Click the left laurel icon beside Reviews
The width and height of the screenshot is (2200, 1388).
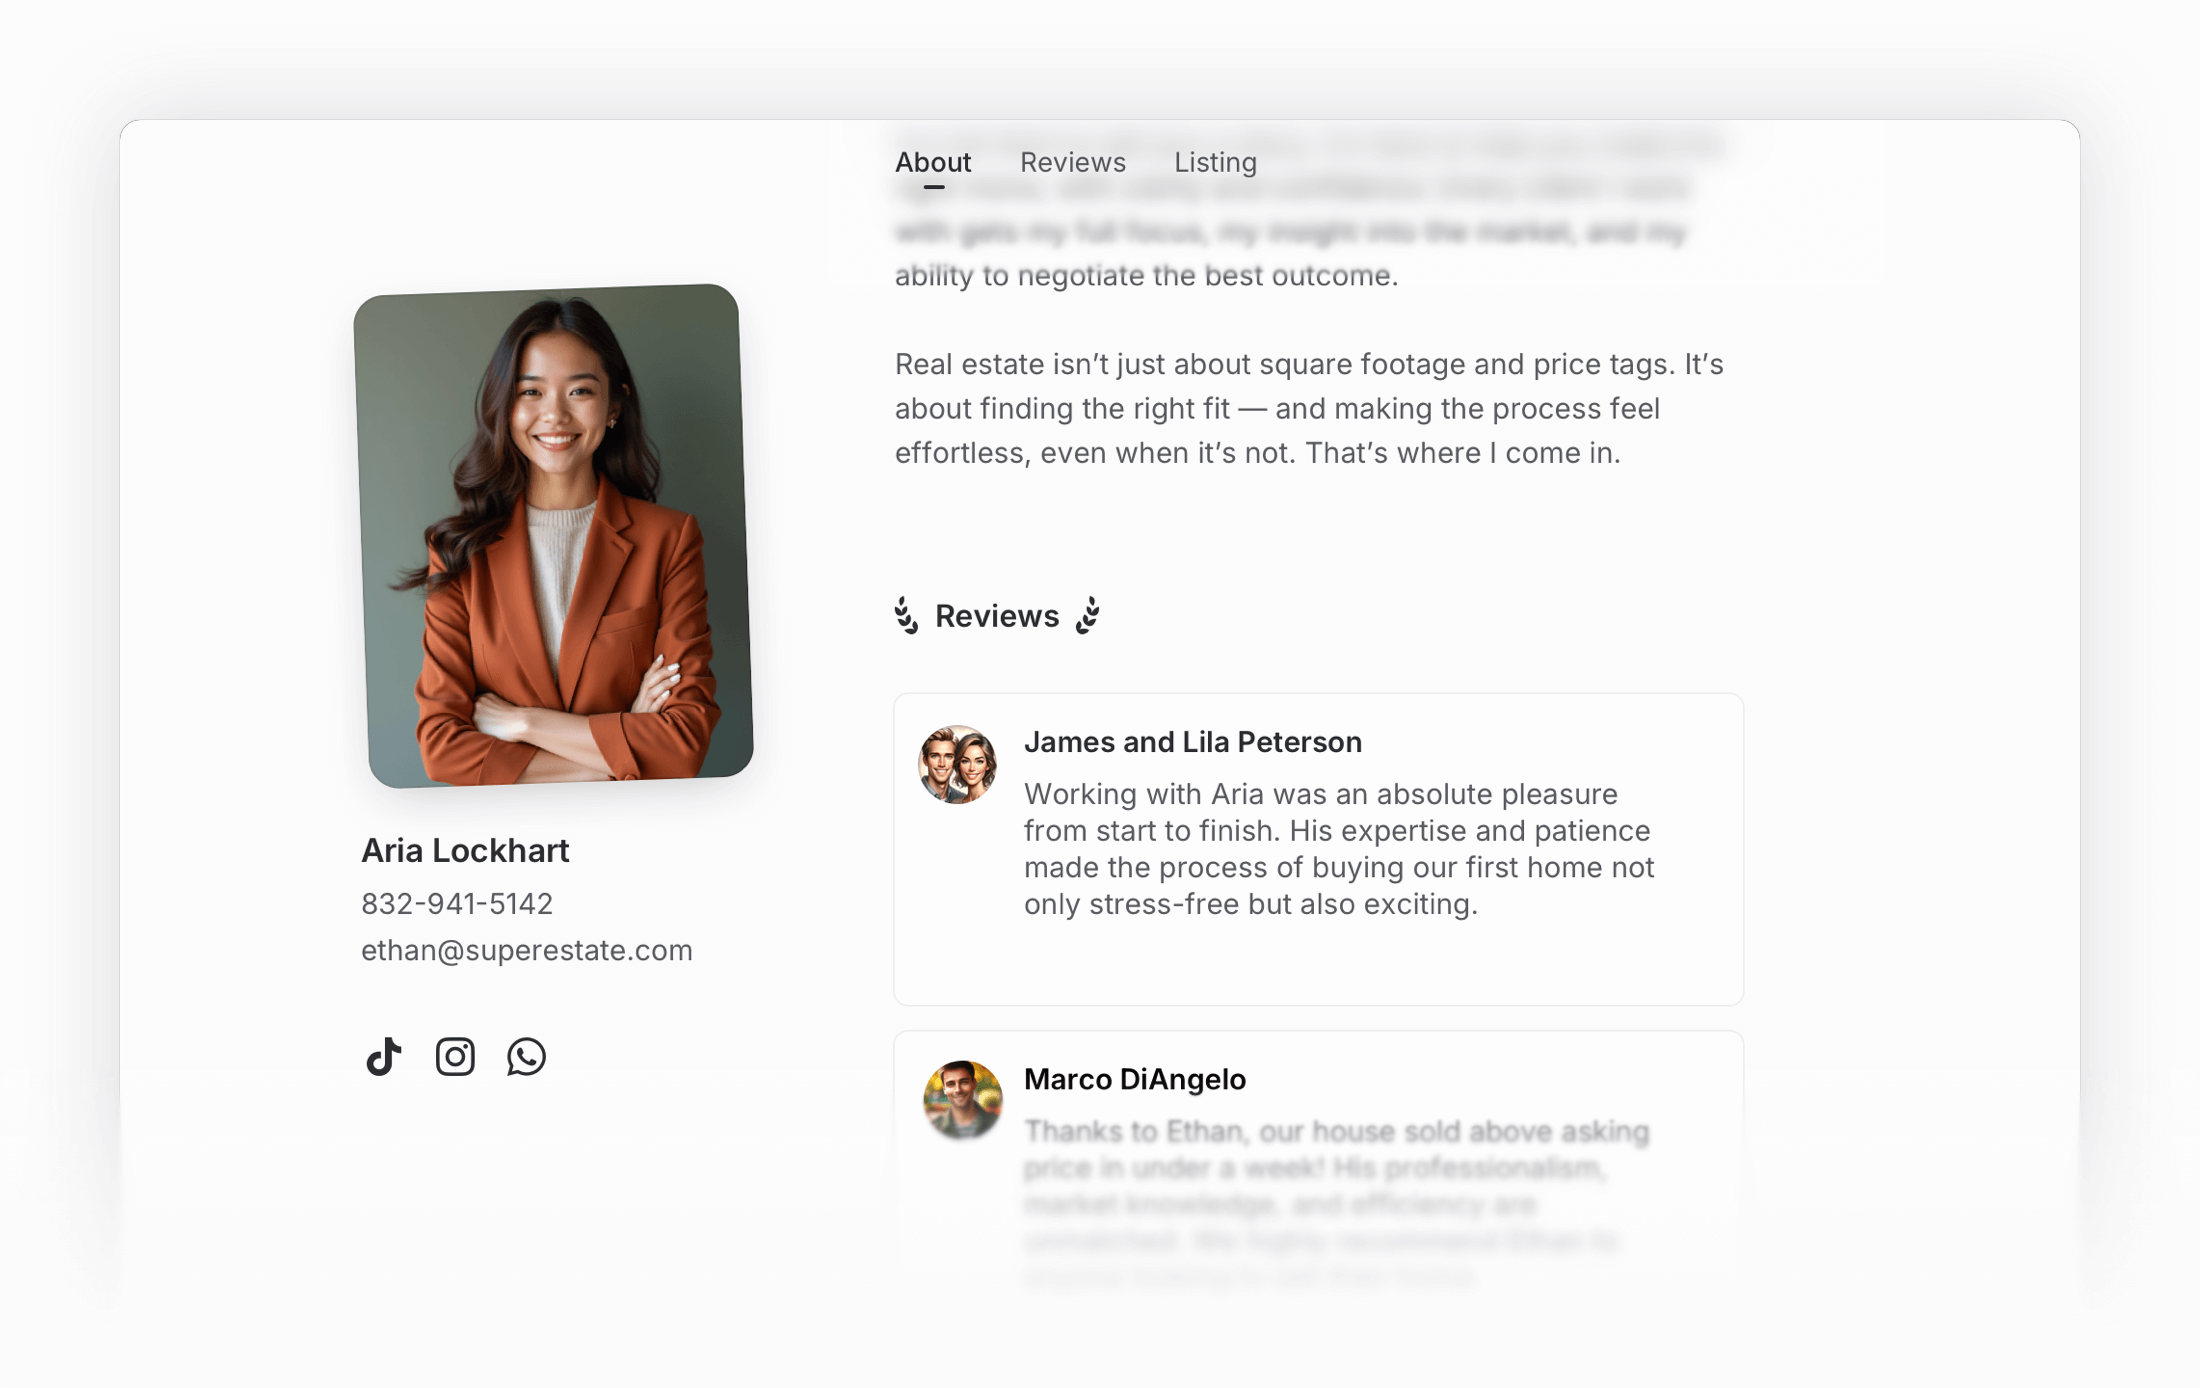pyautogui.click(x=906, y=616)
